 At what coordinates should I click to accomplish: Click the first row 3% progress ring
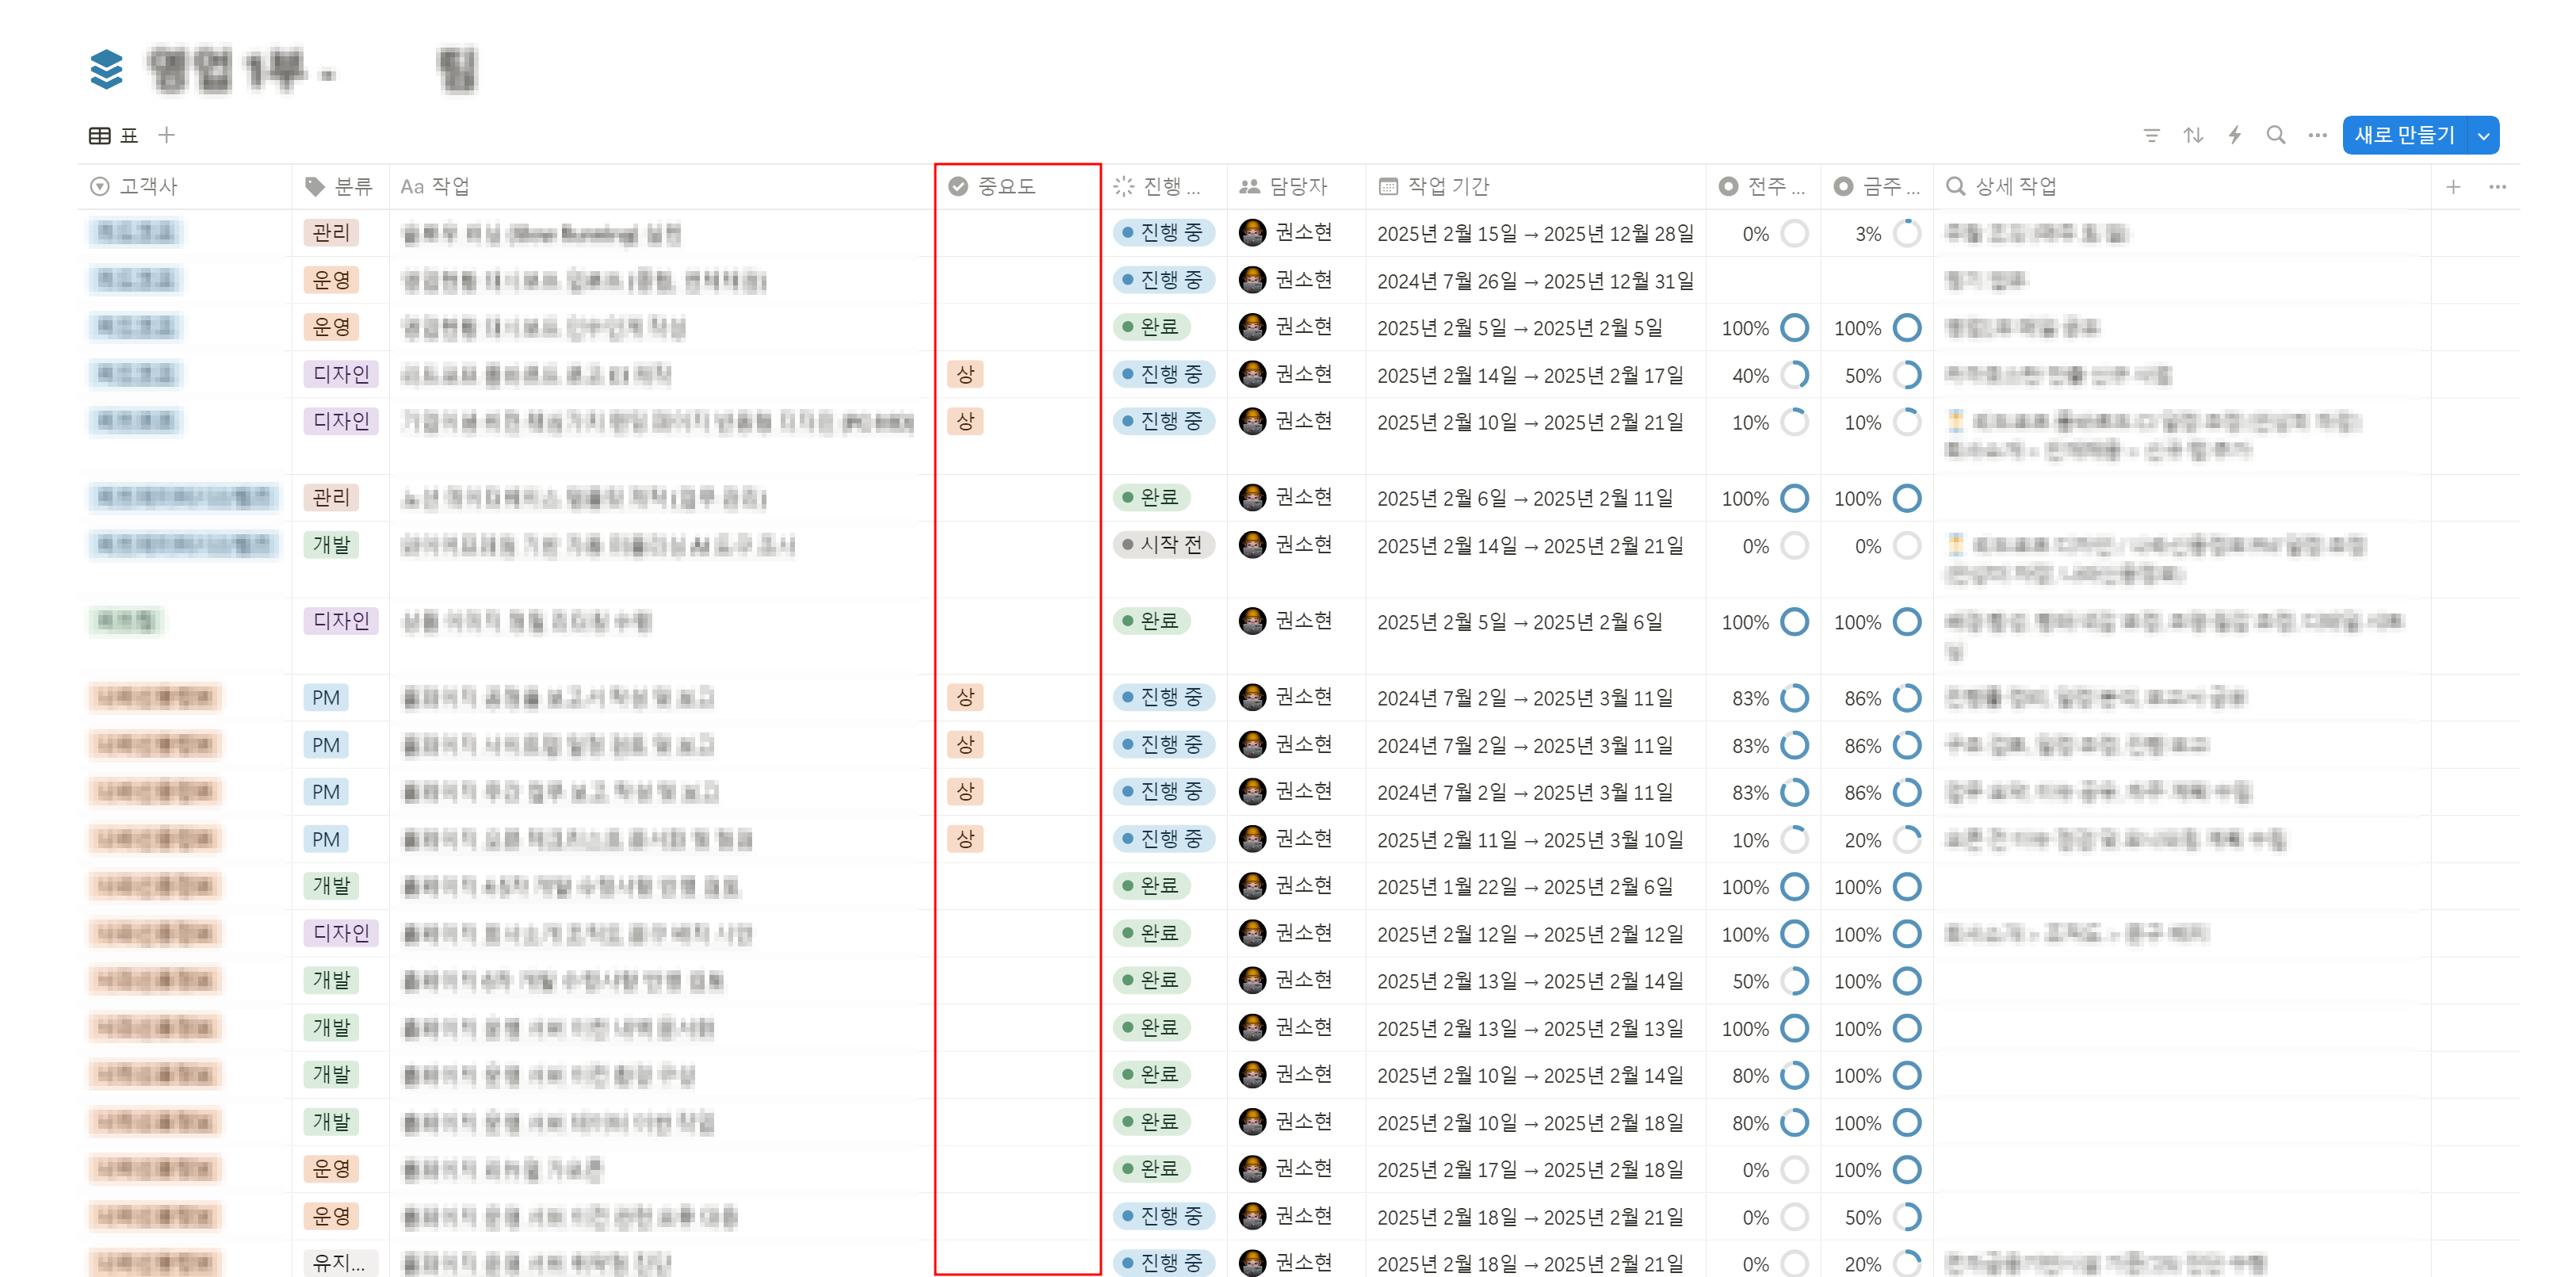1907,233
